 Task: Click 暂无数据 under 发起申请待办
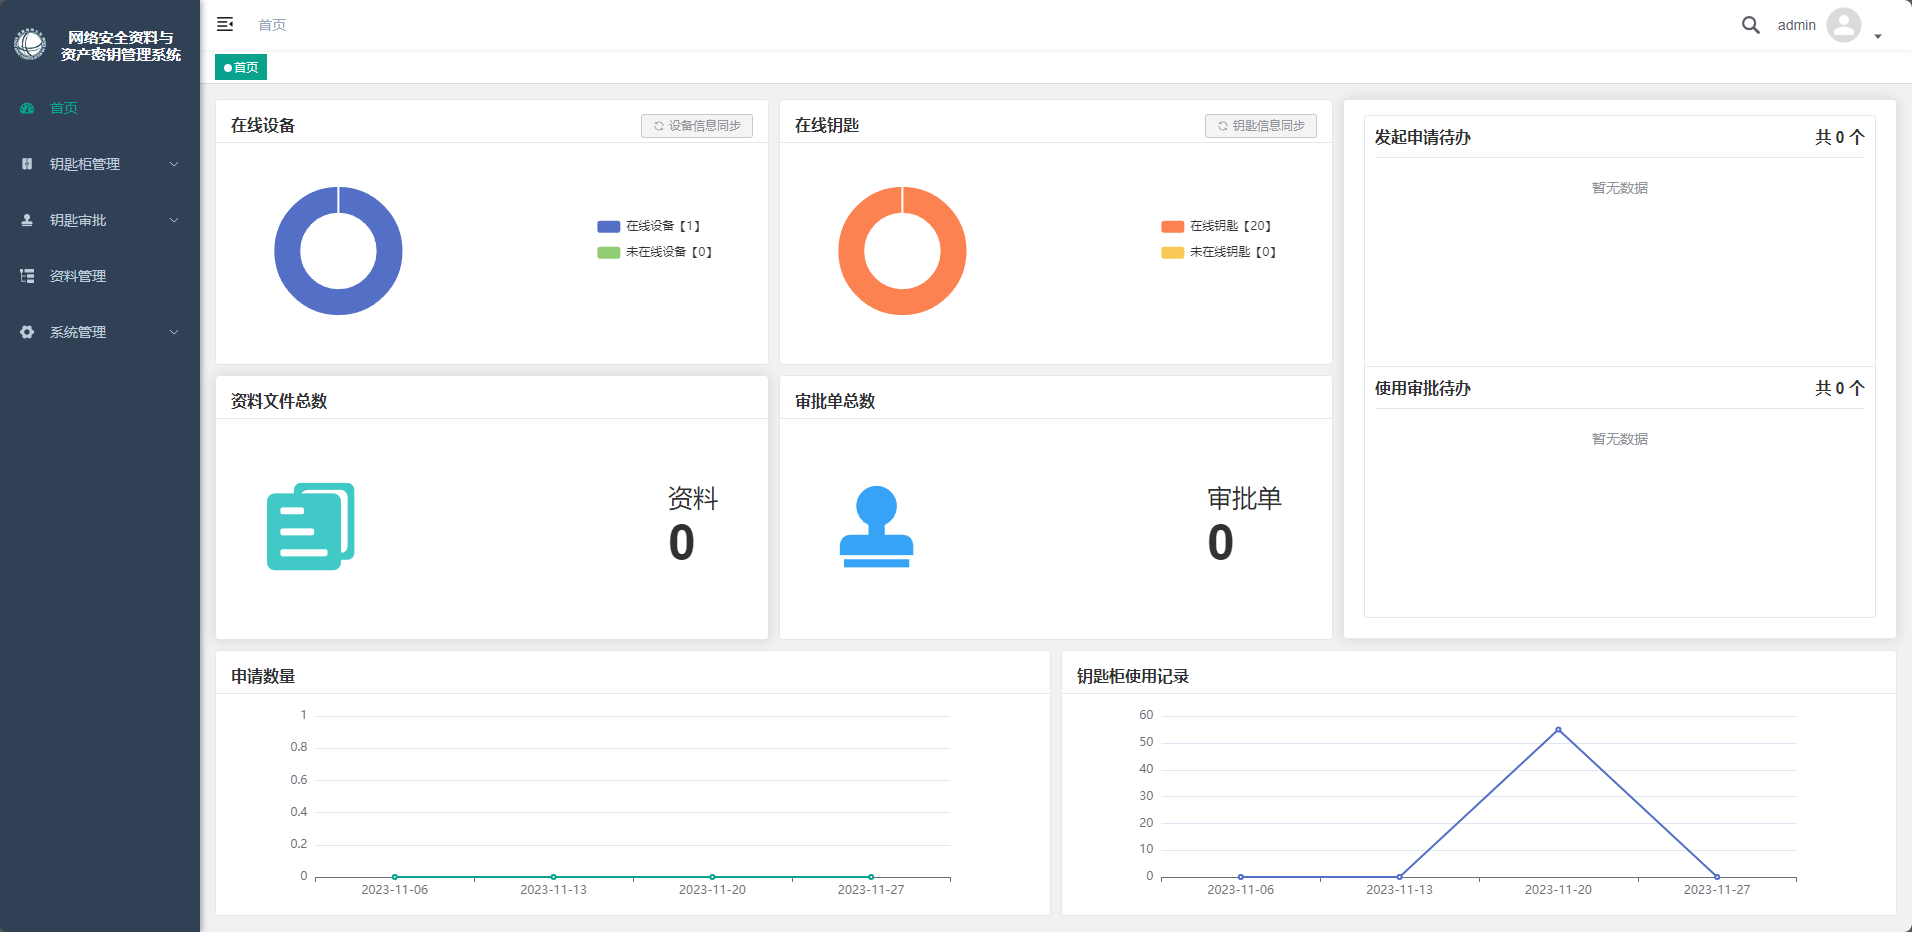click(x=1620, y=188)
